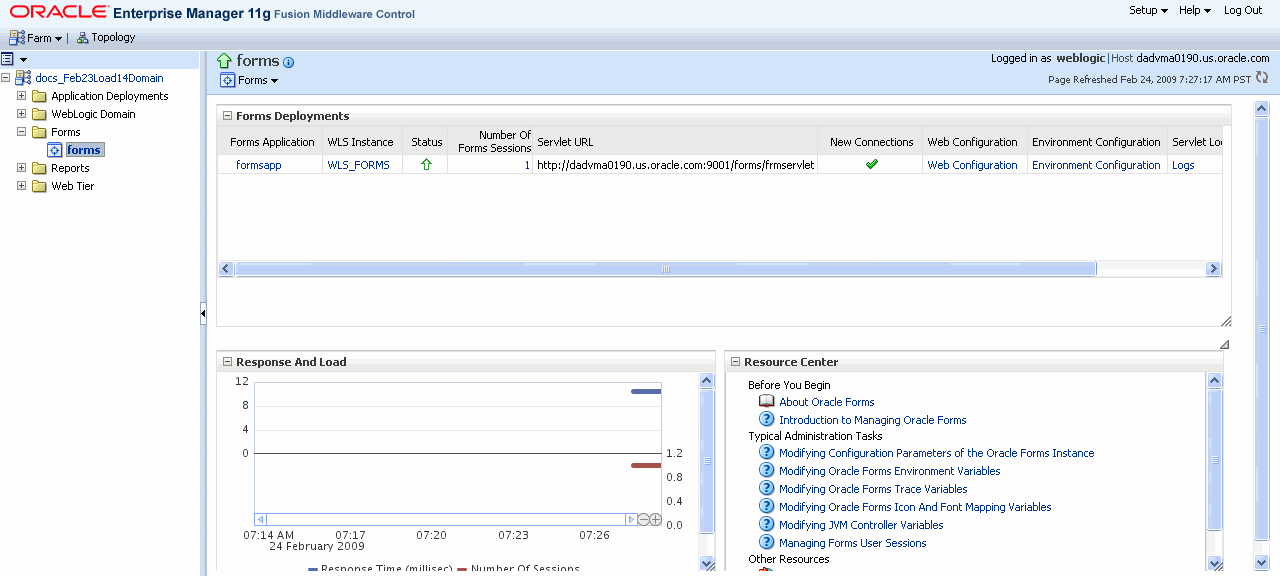
Task: Click the Web Tier folder icon
Action: click(x=40, y=187)
